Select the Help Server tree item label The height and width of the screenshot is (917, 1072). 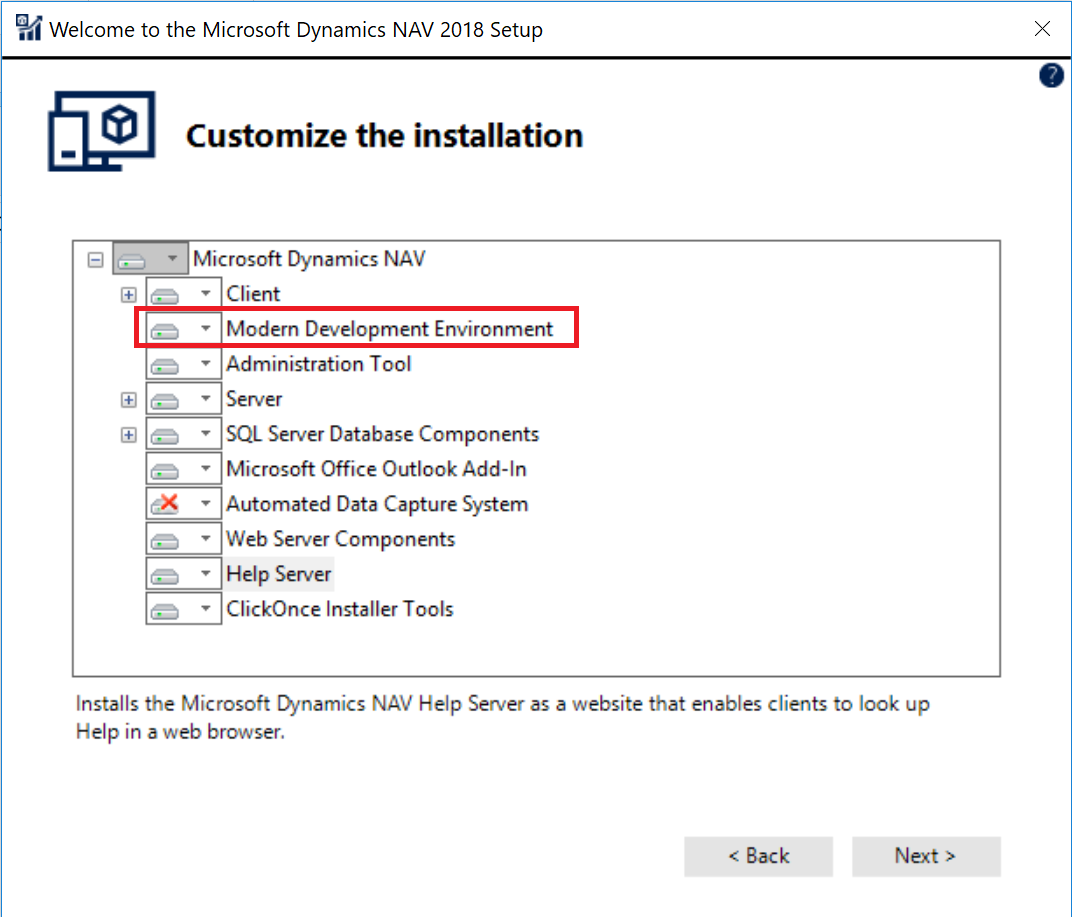[278, 573]
